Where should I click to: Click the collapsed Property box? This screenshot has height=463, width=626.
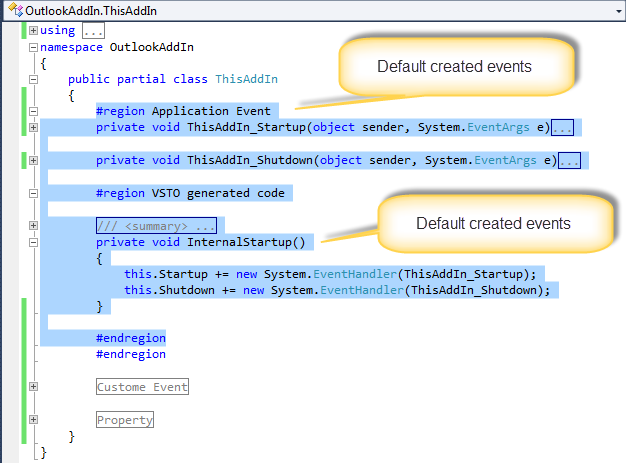(x=125, y=419)
